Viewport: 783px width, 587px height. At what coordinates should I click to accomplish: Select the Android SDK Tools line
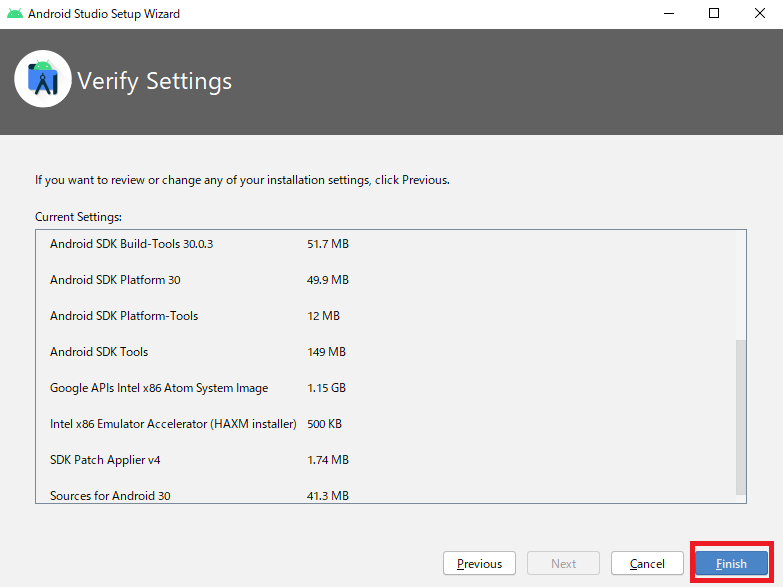coord(99,352)
